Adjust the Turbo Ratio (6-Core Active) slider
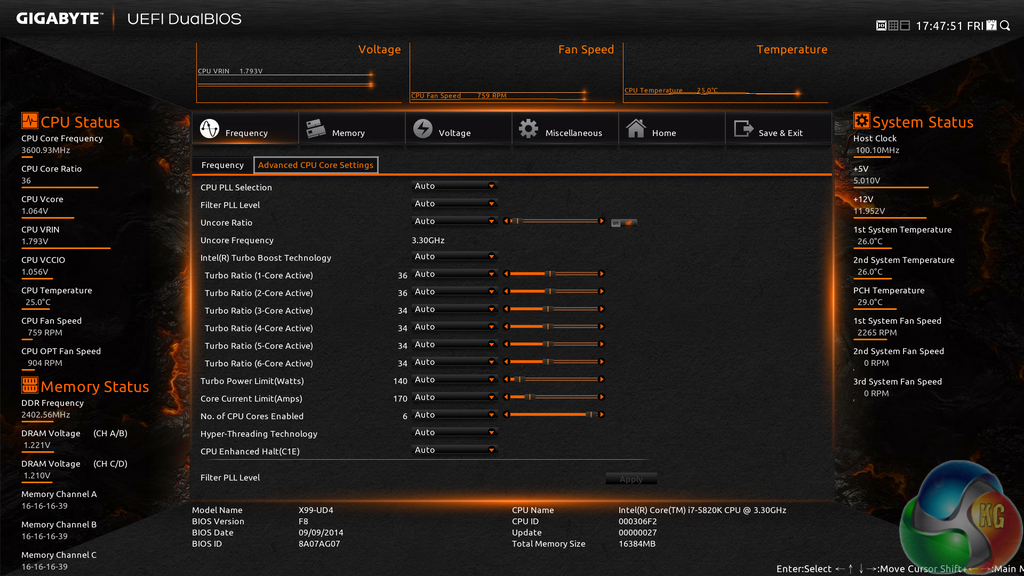Screen dimensions: 1024x576 [554, 362]
